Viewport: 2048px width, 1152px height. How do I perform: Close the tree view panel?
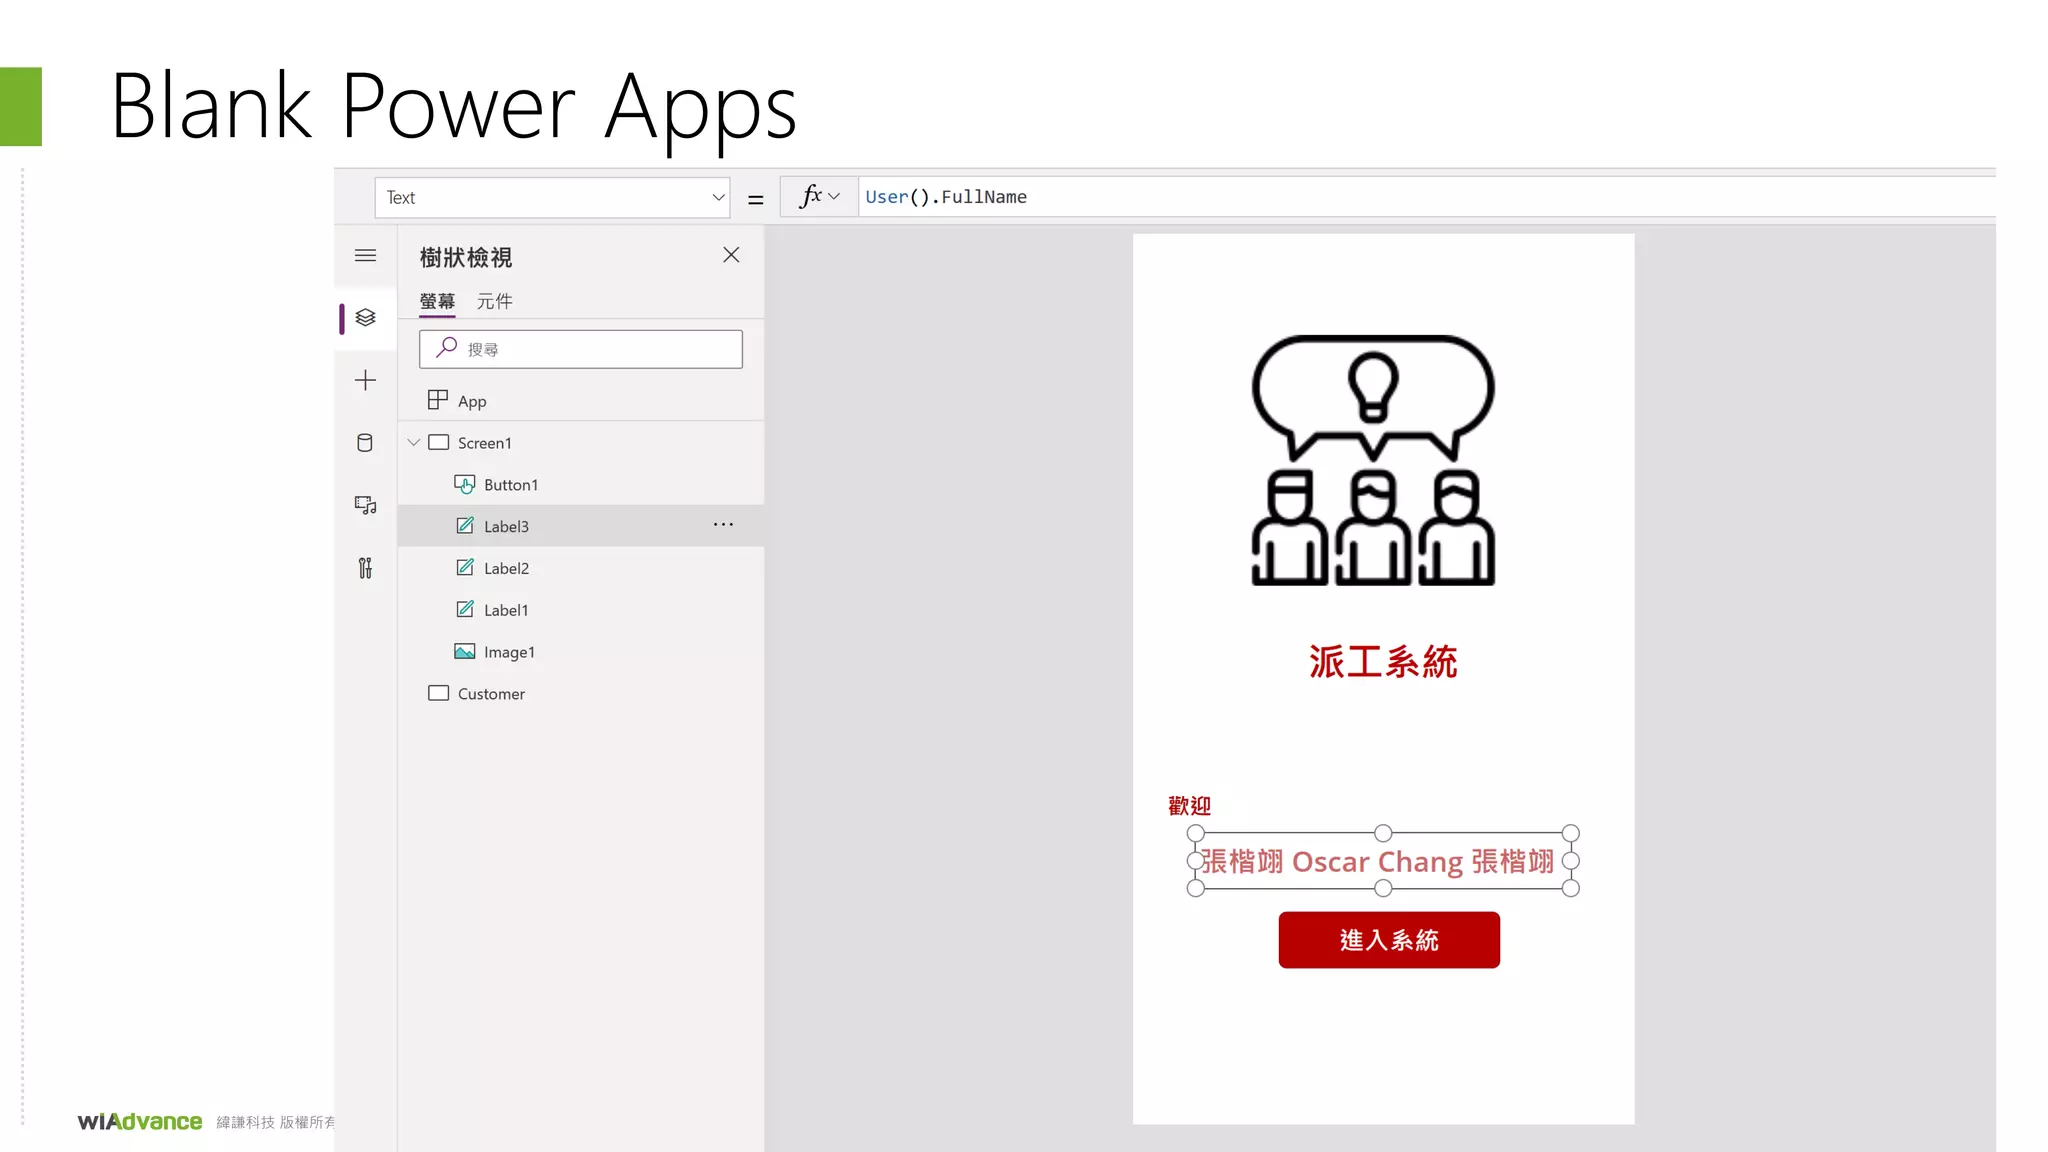click(731, 255)
